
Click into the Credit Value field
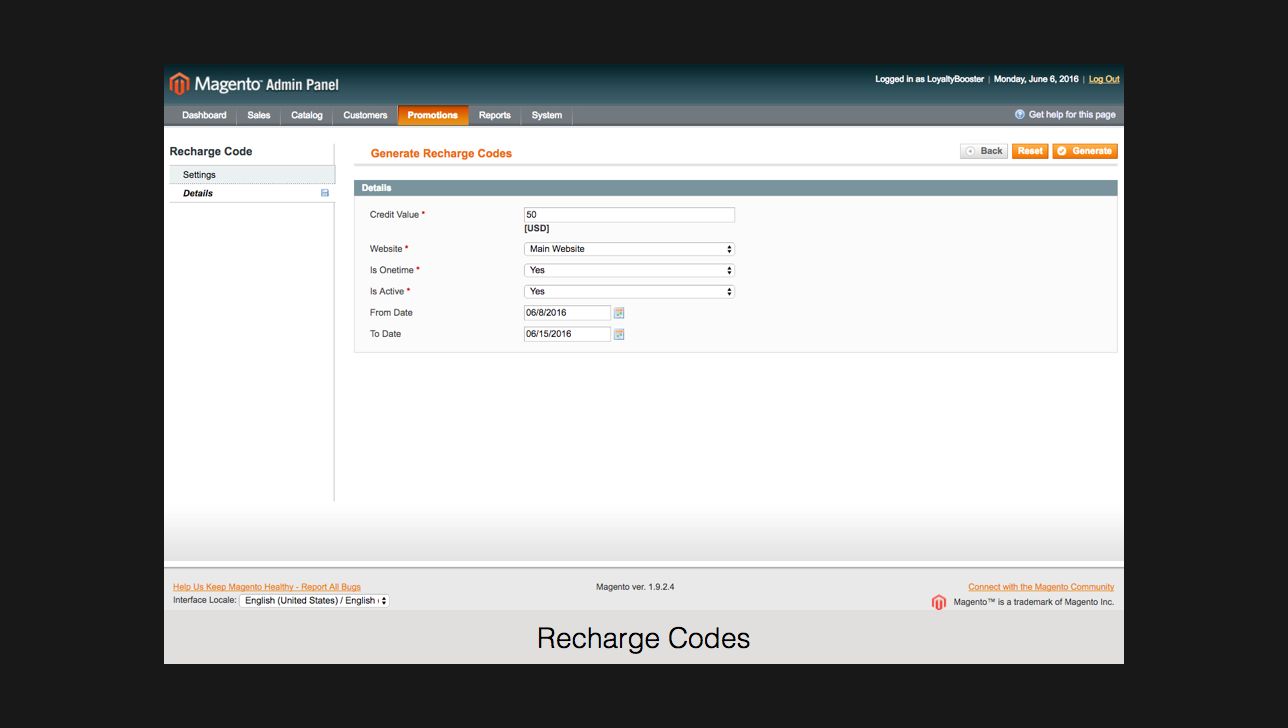(629, 215)
